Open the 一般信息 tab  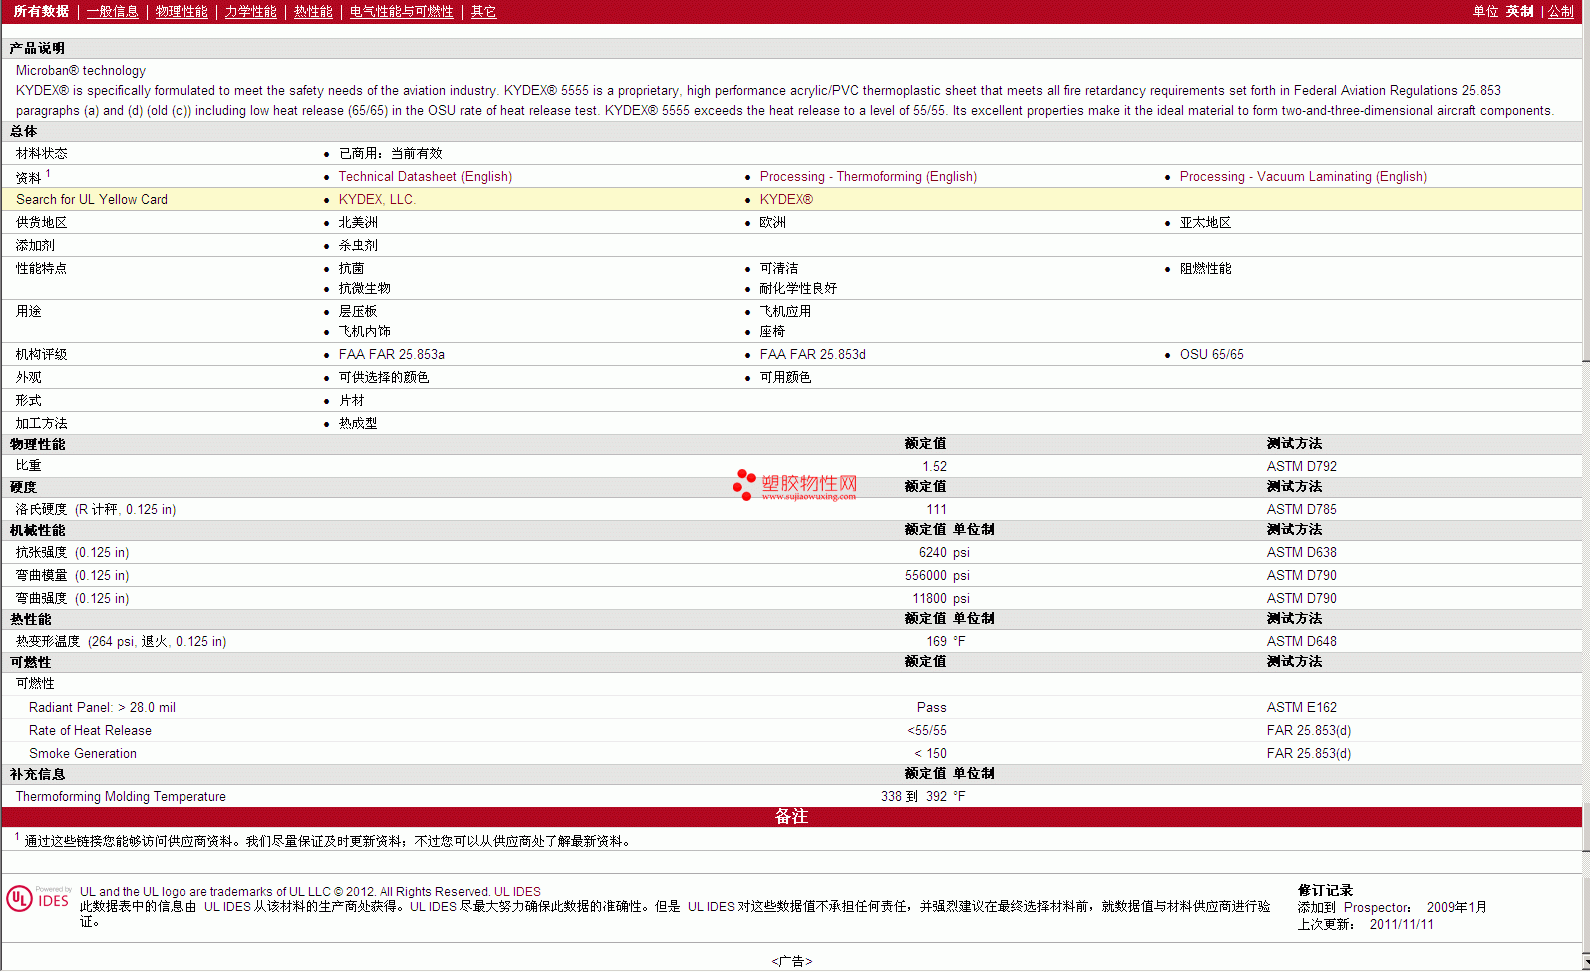(112, 11)
